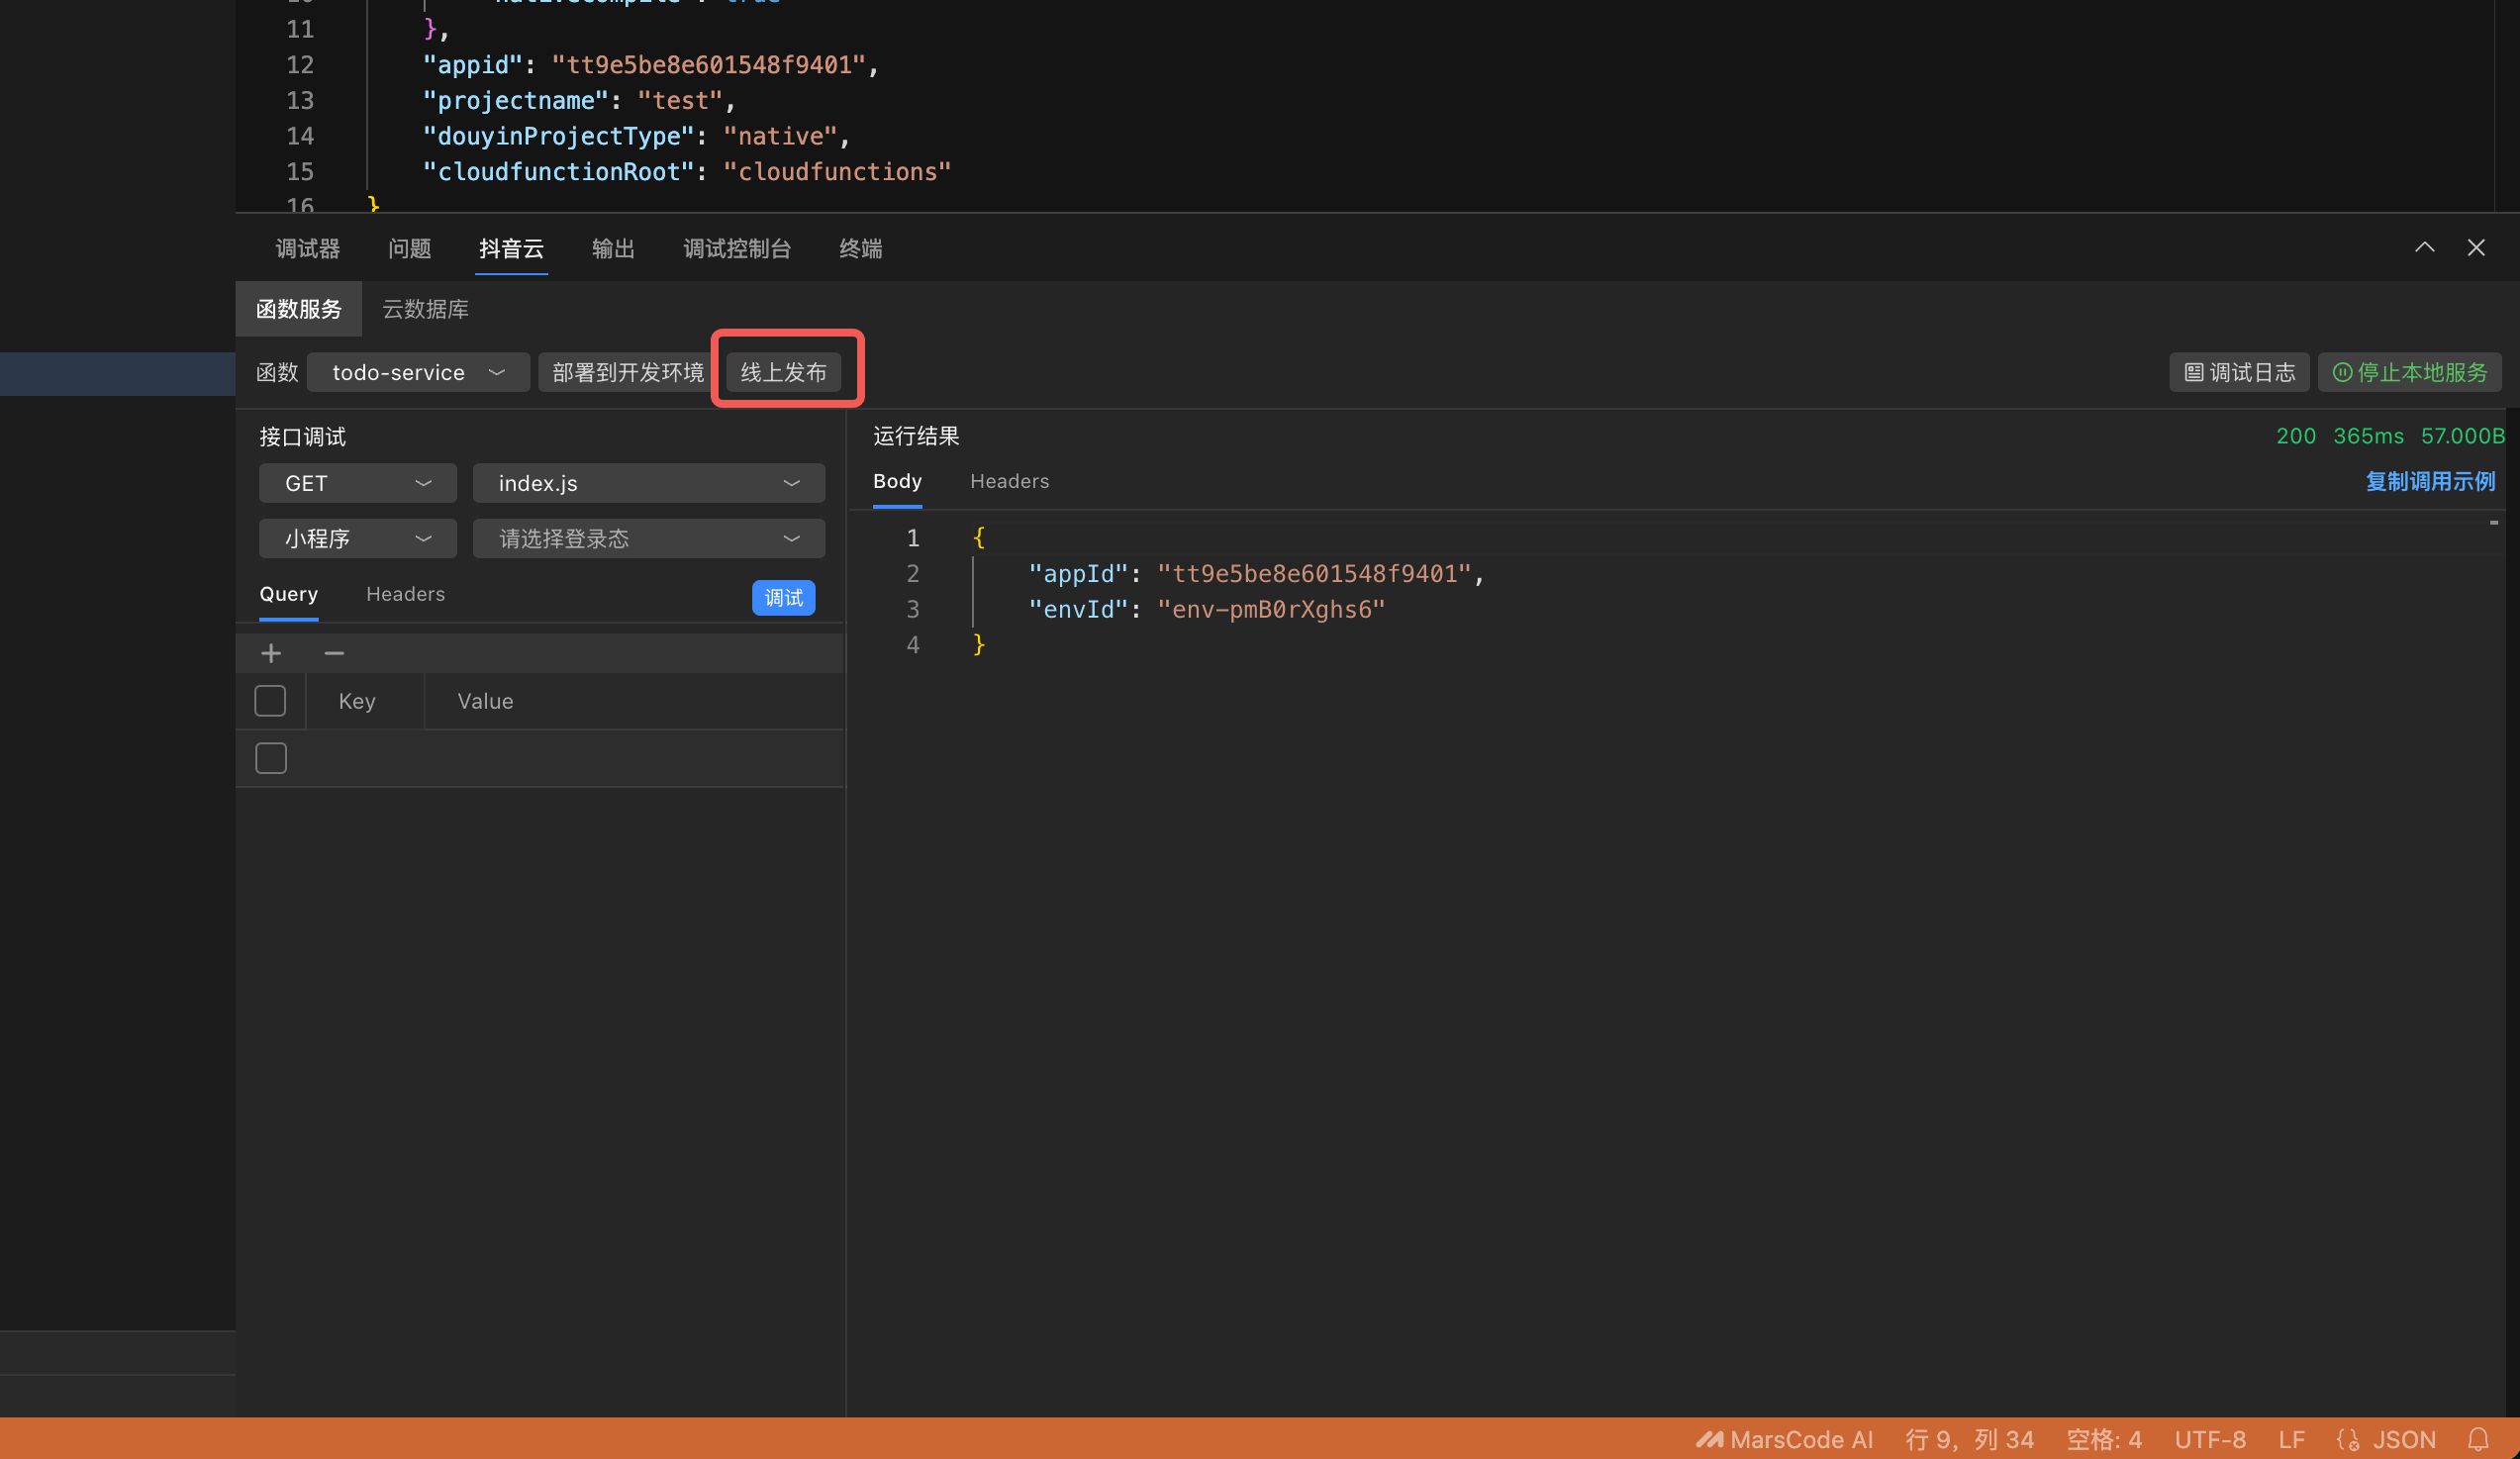Click the blue 调试 button
2520x1459 pixels.
click(x=783, y=597)
